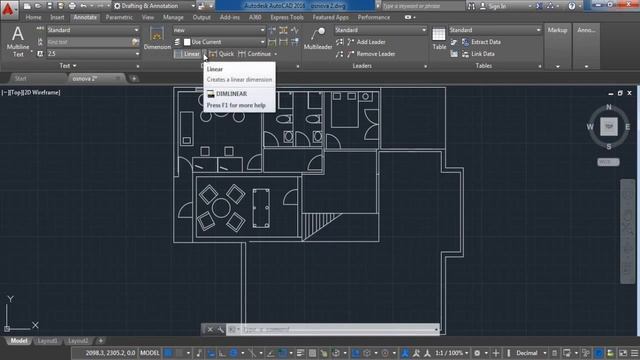Click the Autodesk Exchange Apps X icon

539,6
